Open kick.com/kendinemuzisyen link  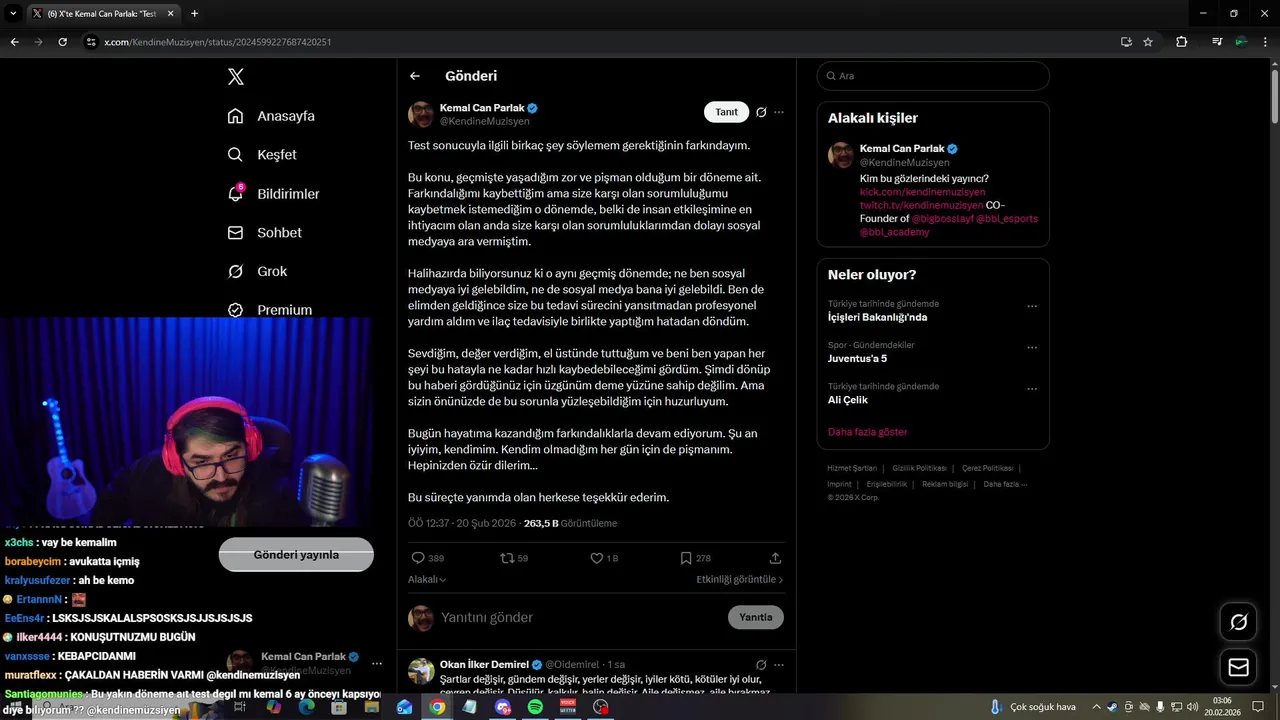click(922, 192)
